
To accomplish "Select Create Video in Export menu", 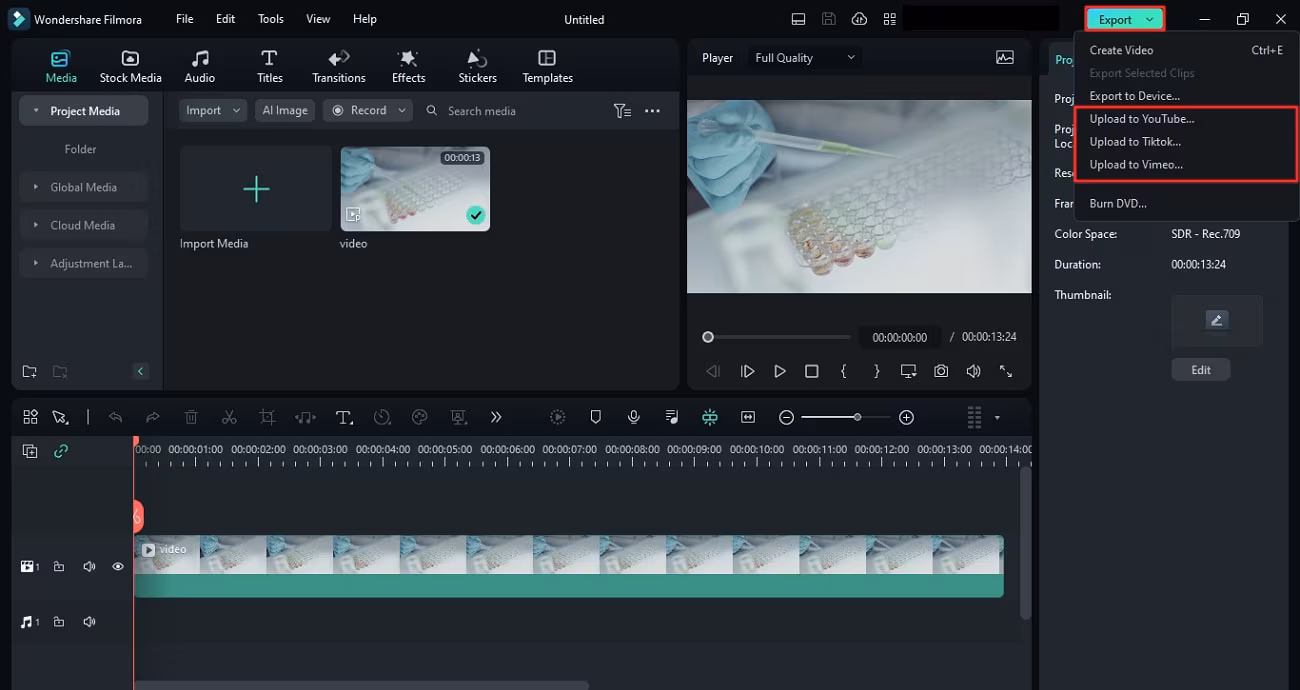I will point(1121,50).
